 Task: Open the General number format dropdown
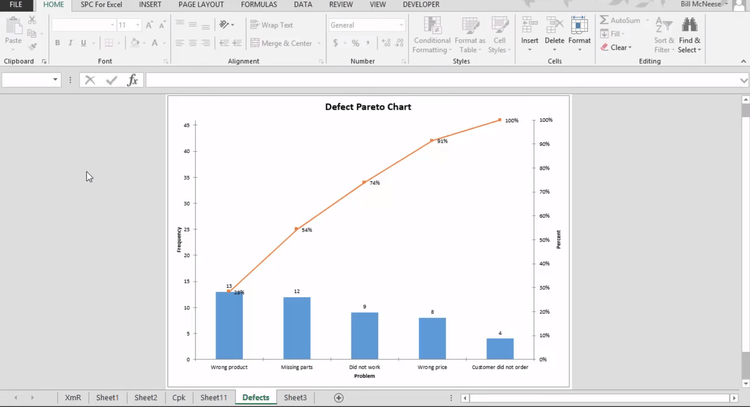[401, 25]
